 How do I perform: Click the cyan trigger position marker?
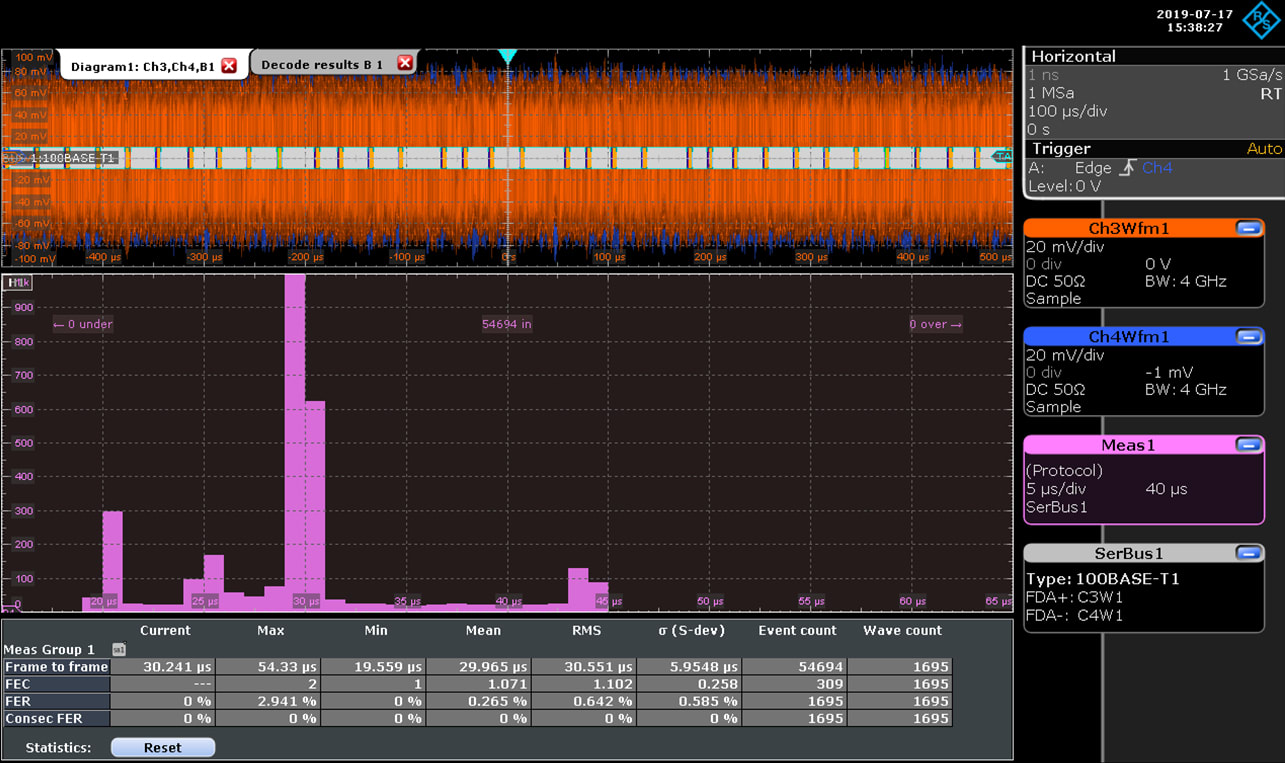click(x=508, y=57)
